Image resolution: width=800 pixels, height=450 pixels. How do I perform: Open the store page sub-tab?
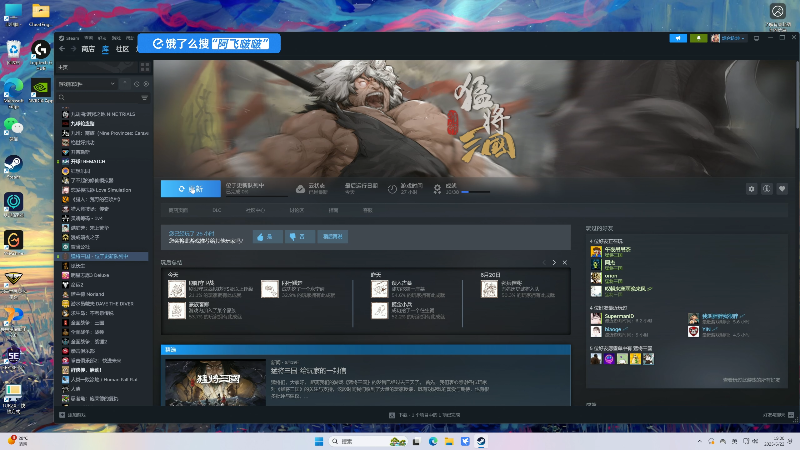[x=178, y=210]
